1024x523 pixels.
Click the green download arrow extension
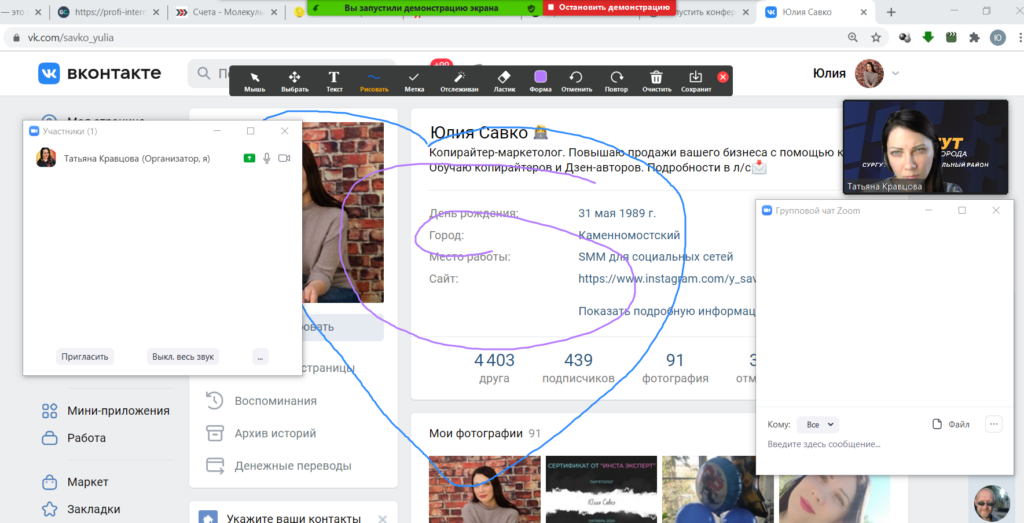pyautogui.click(x=928, y=38)
